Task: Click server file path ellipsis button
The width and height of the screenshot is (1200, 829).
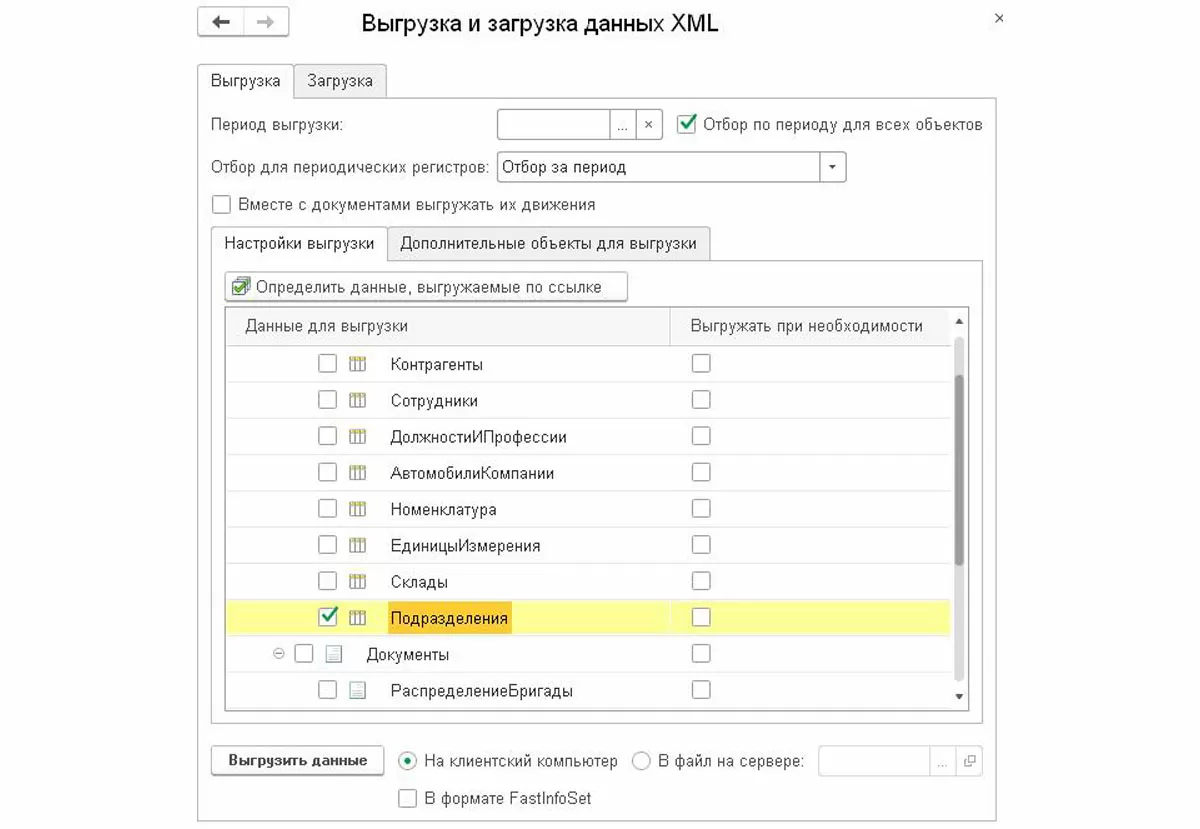Action: [x=943, y=761]
